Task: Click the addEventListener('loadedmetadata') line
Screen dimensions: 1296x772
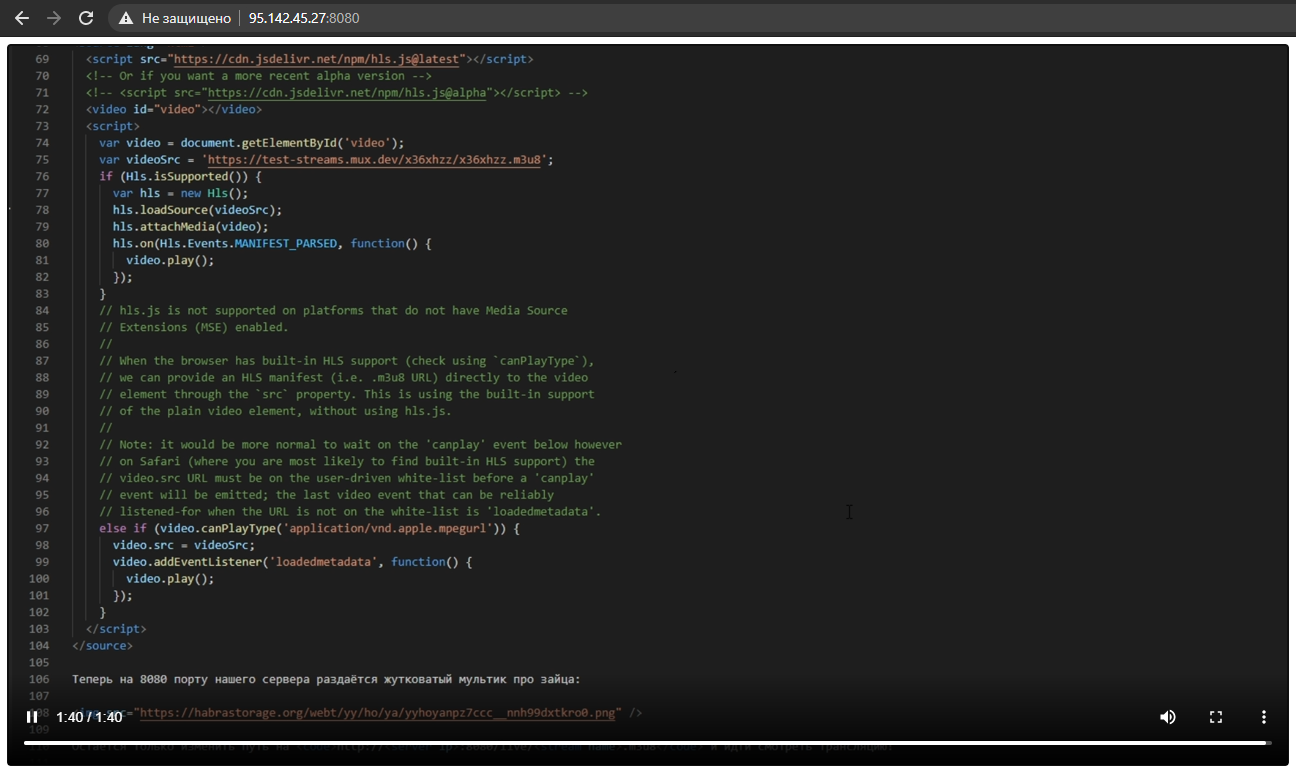Action: pyautogui.click(x=292, y=562)
